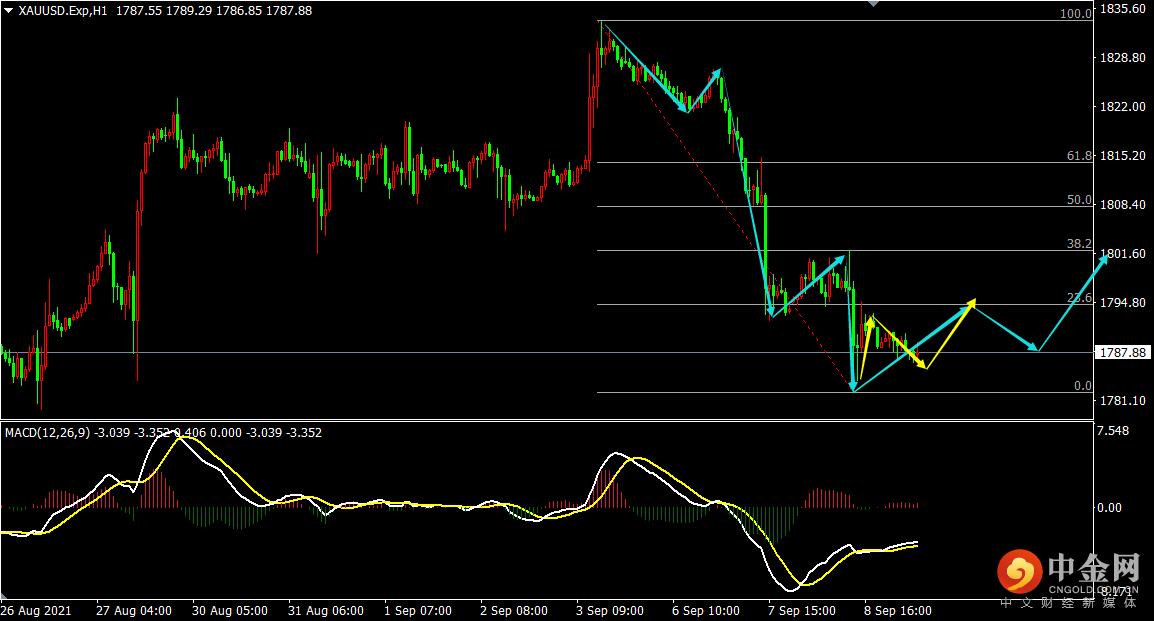Click the 7 Sep 15:00 time label
This screenshot has height=621, width=1154.
(801, 611)
